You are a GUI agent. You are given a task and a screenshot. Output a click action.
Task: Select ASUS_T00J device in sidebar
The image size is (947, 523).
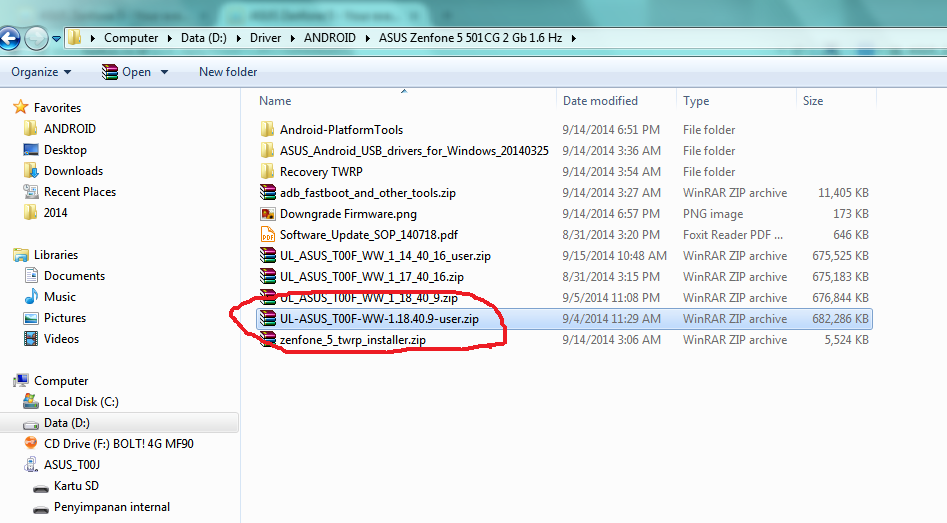point(72,465)
